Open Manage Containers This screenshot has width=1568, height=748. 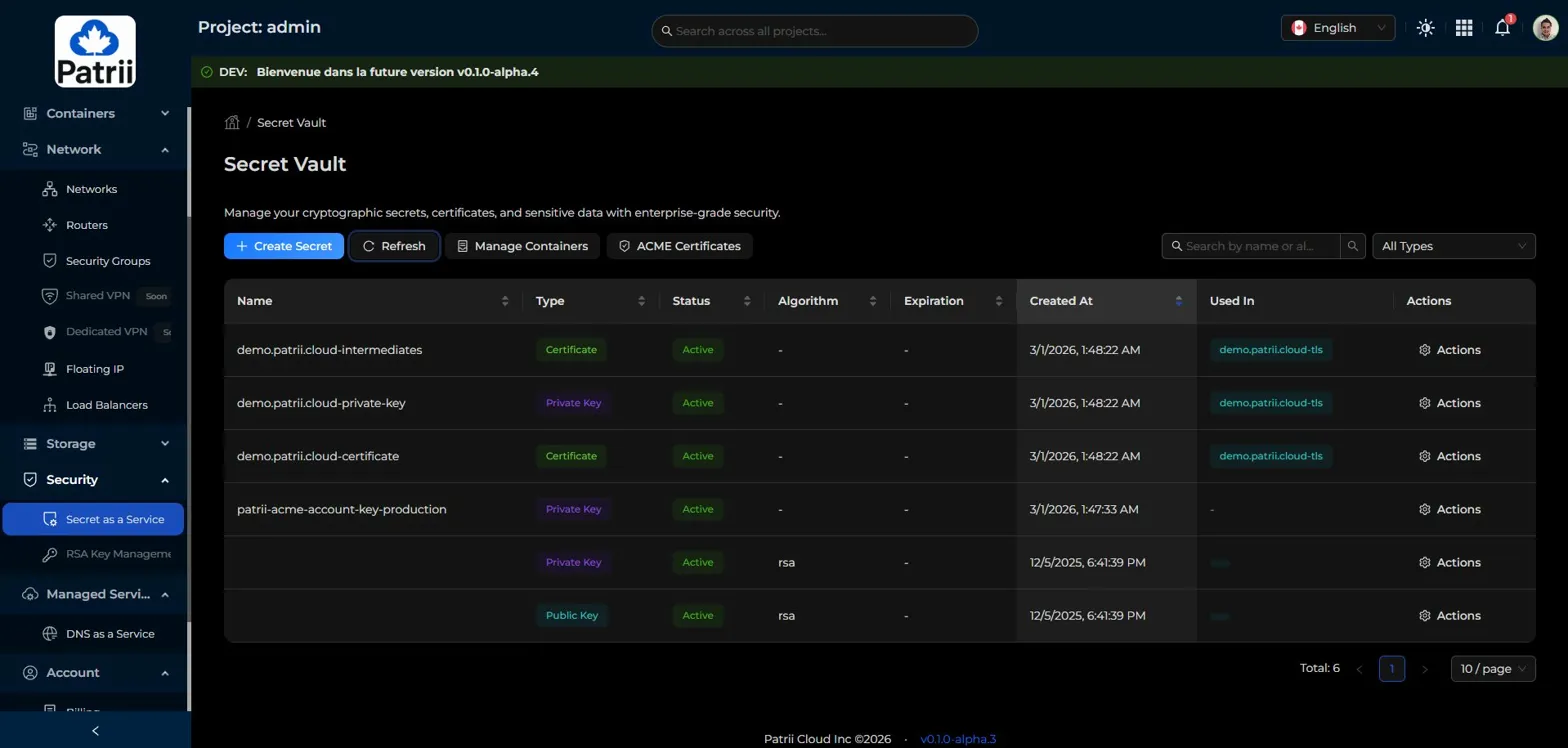pos(523,246)
